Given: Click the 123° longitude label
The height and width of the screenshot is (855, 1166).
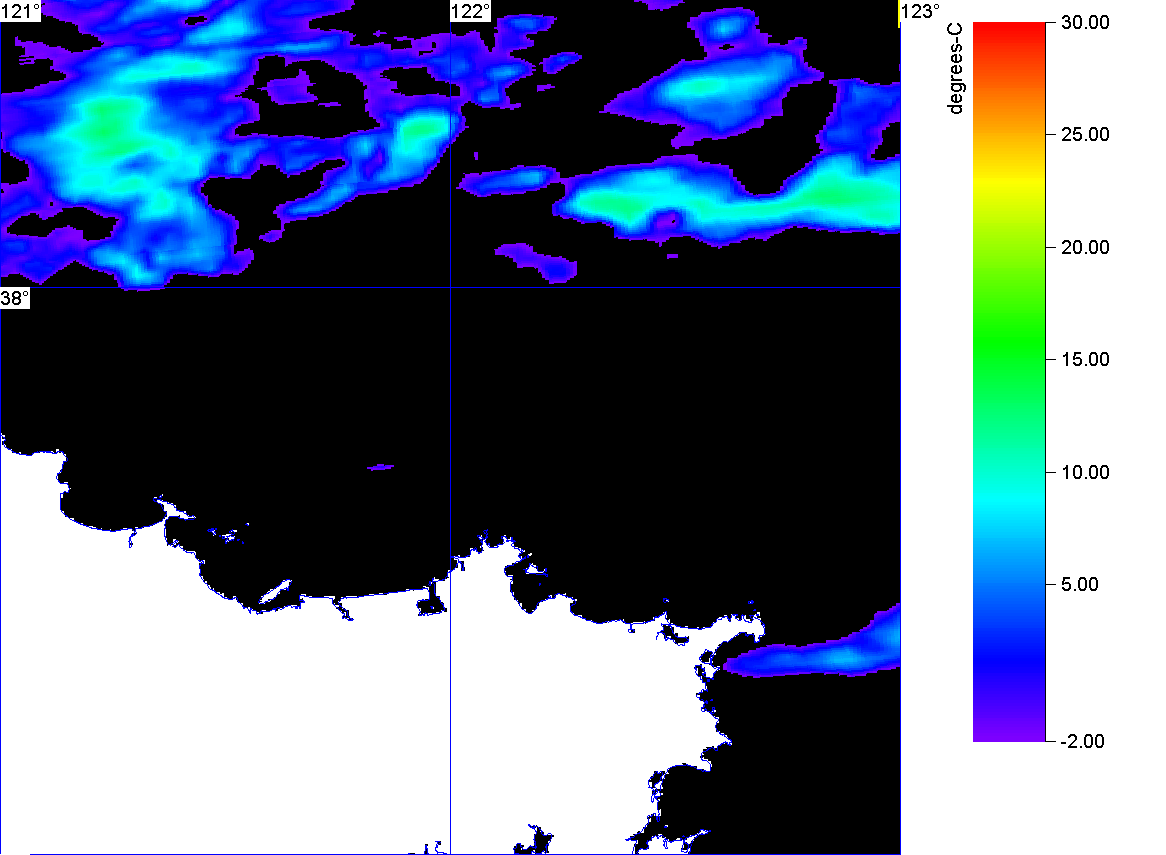Looking at the screenshot, I should 921,11.
